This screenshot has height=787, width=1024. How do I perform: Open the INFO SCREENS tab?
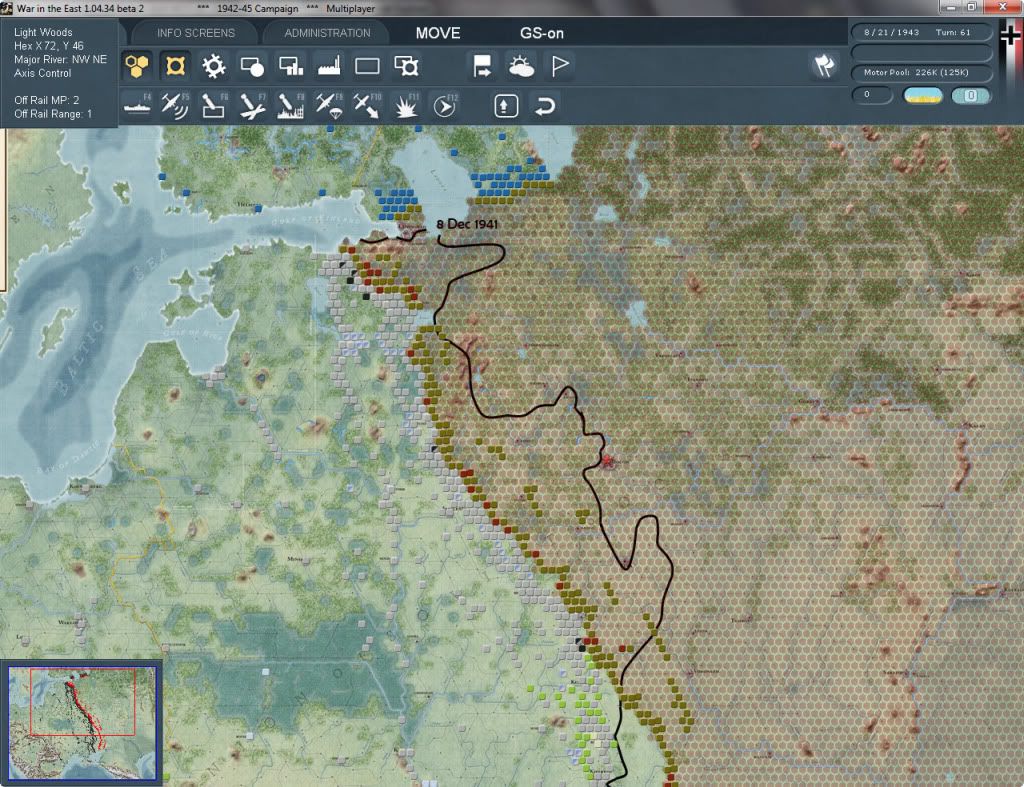pos(195,33)
